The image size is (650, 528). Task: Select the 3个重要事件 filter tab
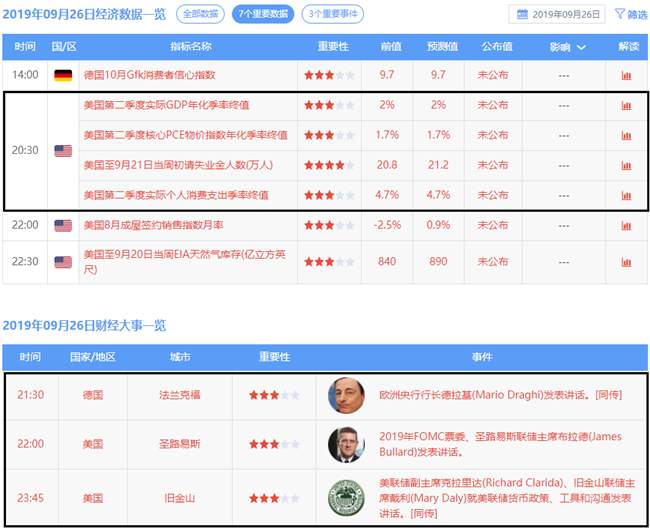pyautogui.click(x=332, y=14)
